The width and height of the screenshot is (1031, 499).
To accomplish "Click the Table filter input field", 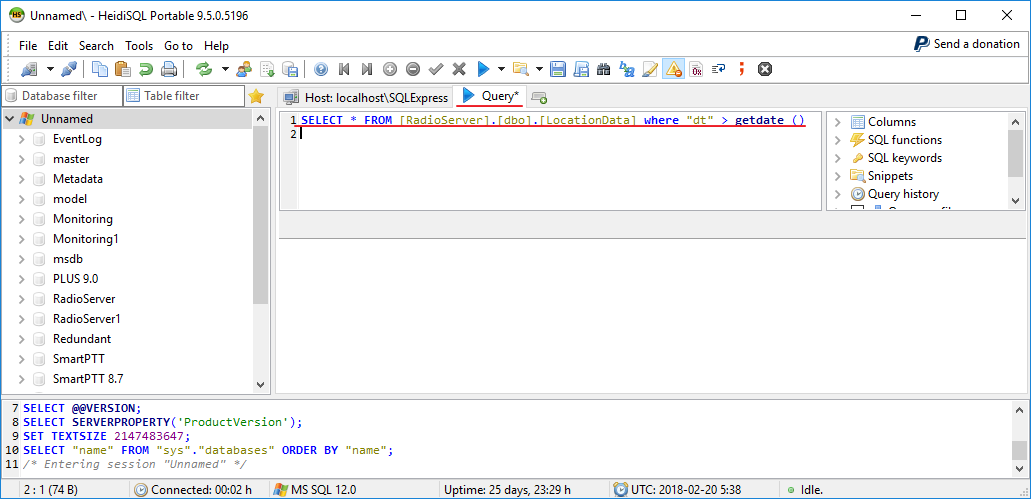I will (184, 96).
